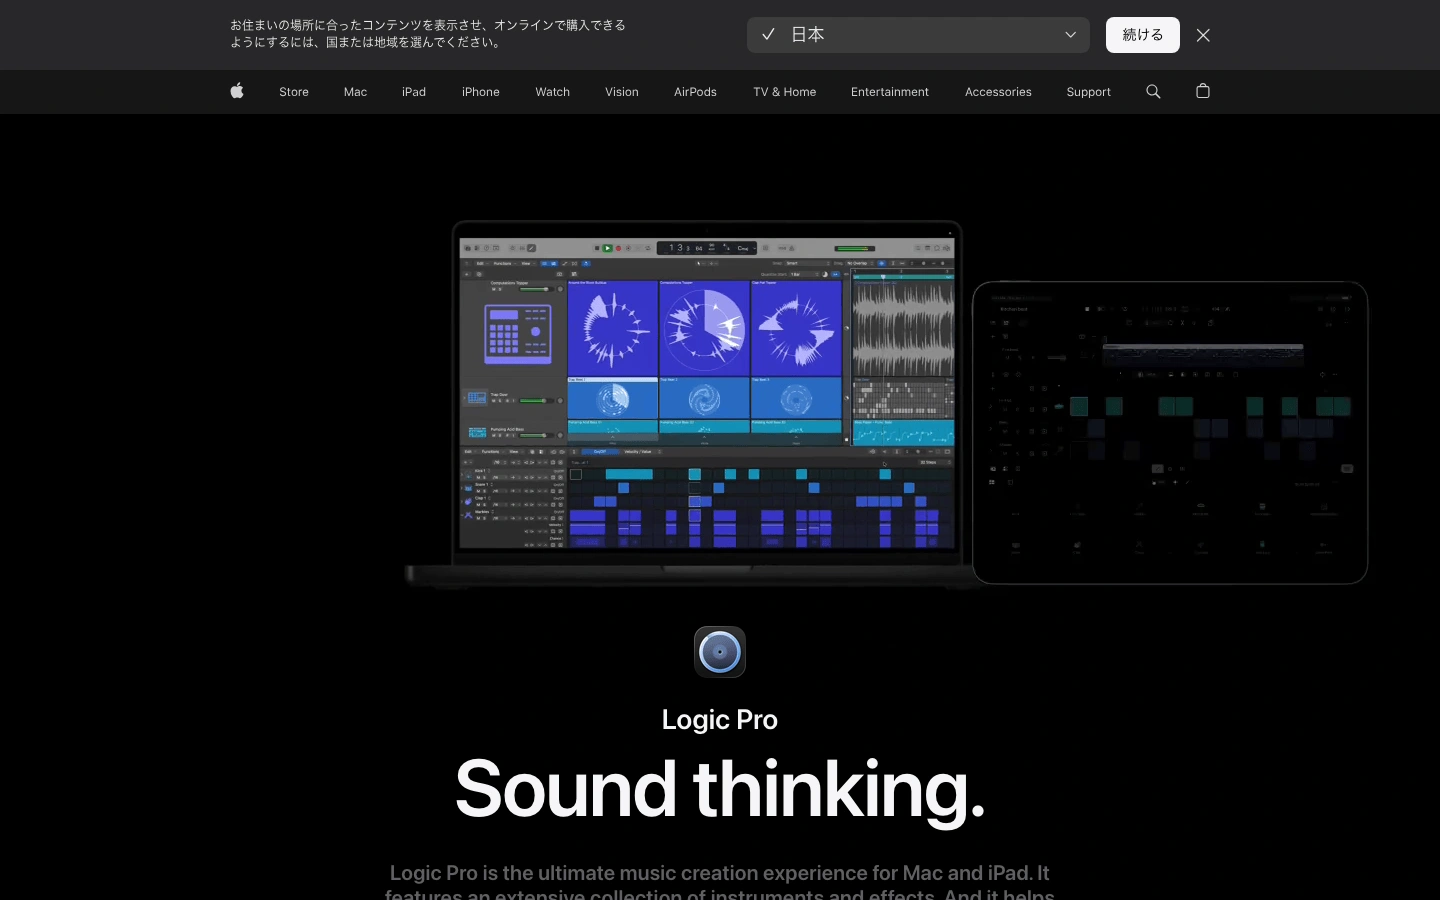The height and width of the screenshot is (900, 1440).
Task: Click the Logic Pro app icon
Action: tap(720, 652)
